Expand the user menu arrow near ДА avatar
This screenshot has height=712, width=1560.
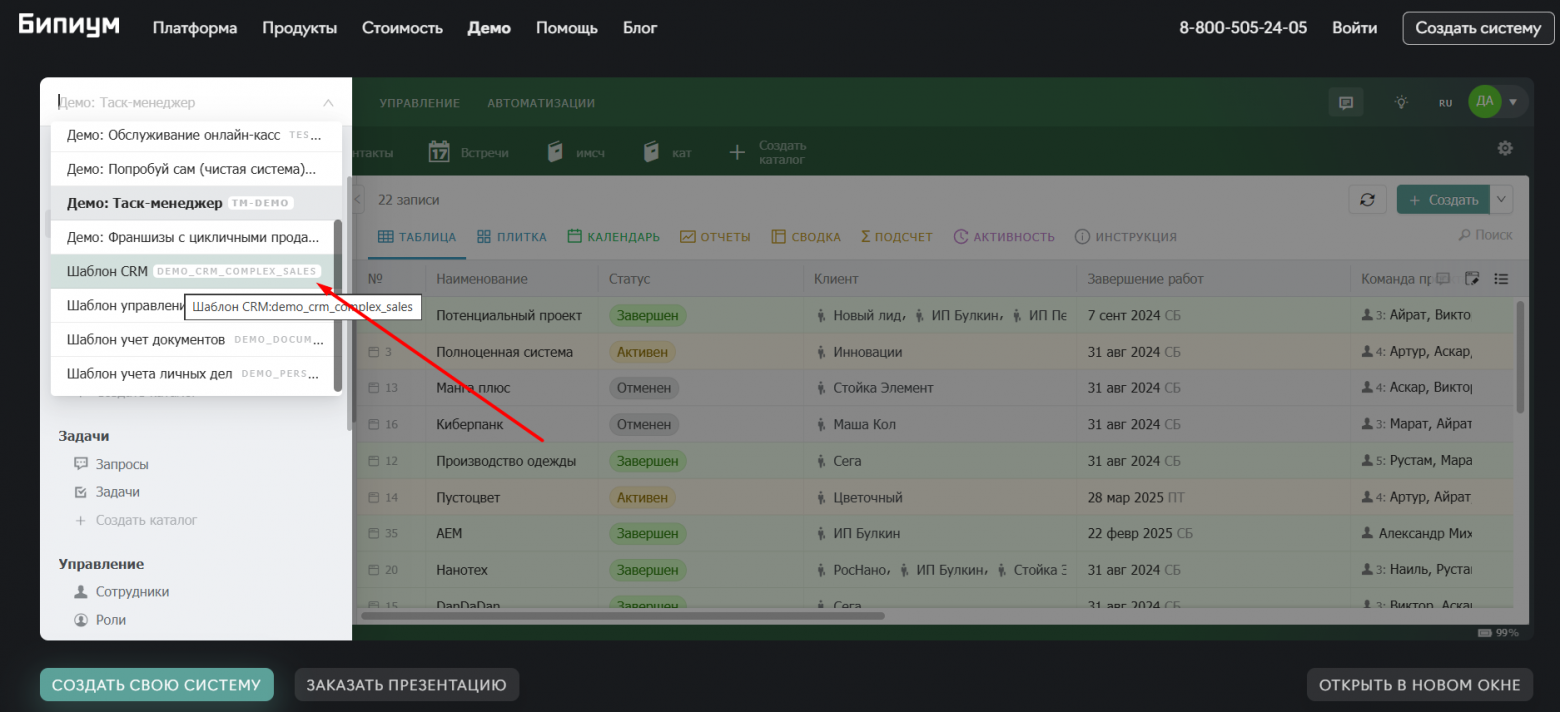pyautogui.click(x=1513, y=102)
